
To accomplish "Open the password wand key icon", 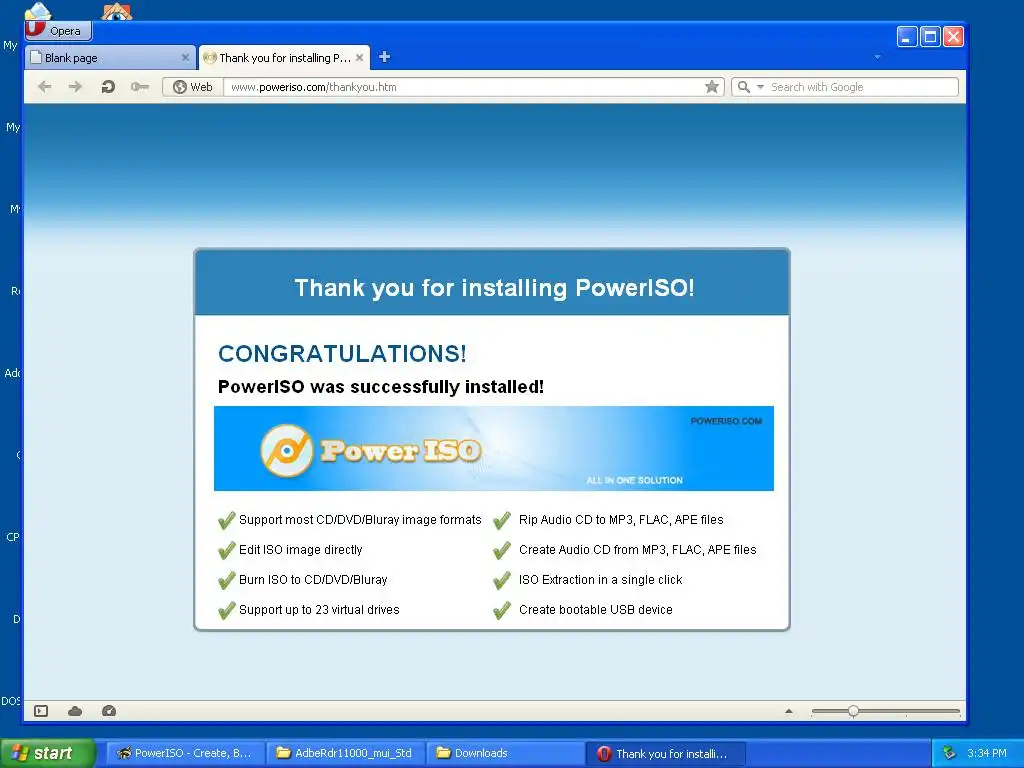I will click(x=140, y=86).
